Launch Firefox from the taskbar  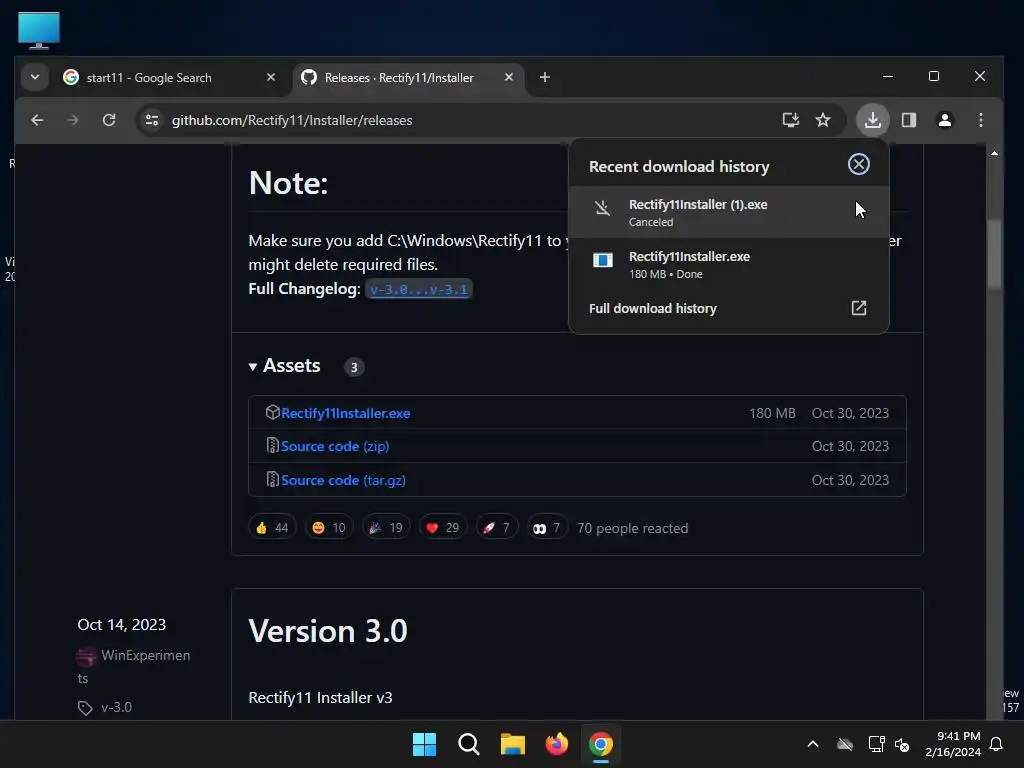tap(556, 744)
